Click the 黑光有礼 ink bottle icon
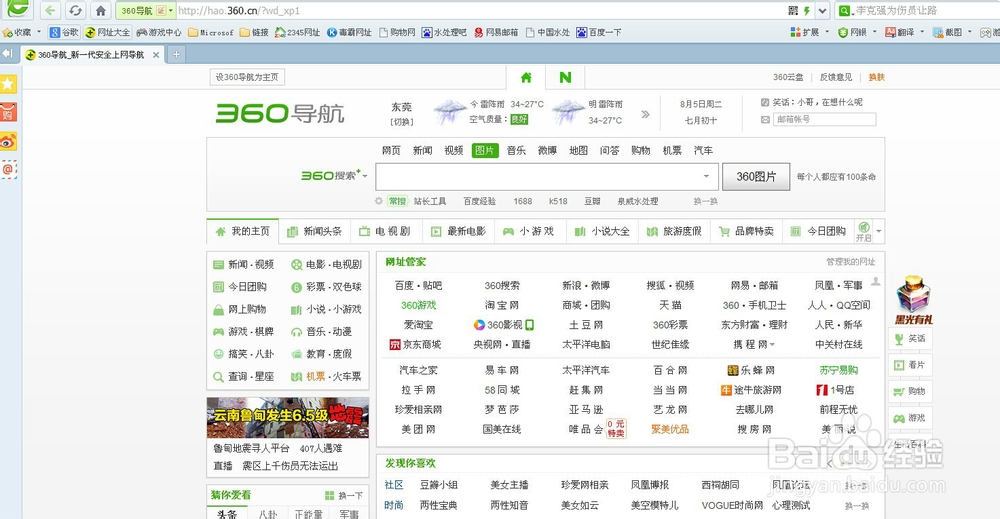 tap(913, 300)
